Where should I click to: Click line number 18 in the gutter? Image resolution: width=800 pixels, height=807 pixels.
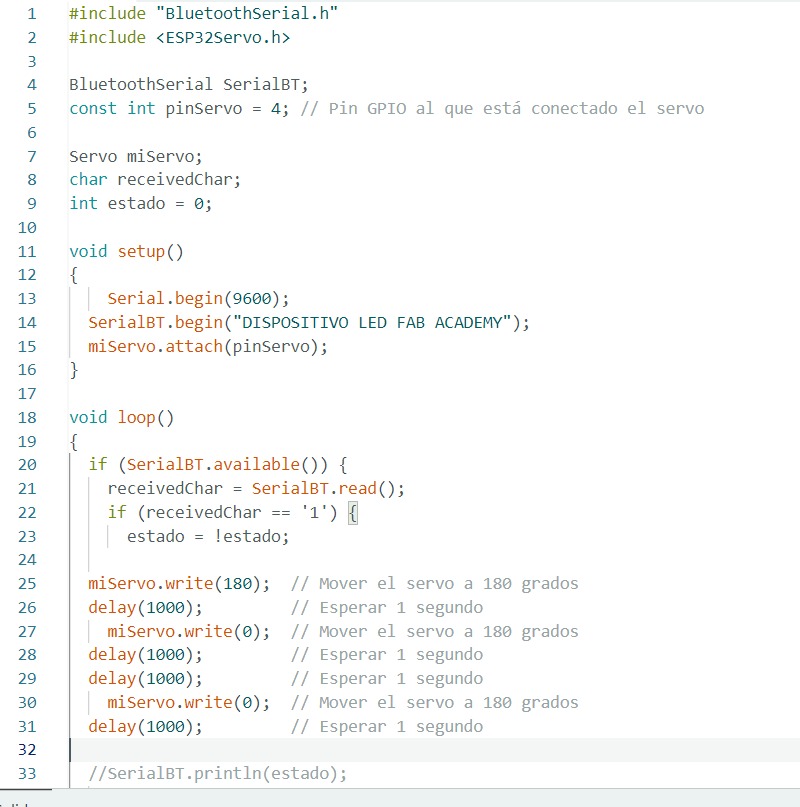tap(27, 417)
